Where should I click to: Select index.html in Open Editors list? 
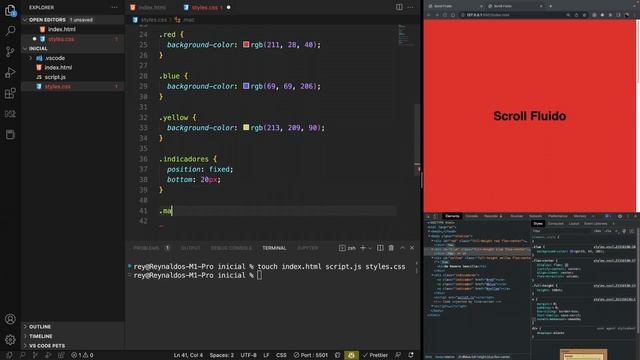coord(62,29)
